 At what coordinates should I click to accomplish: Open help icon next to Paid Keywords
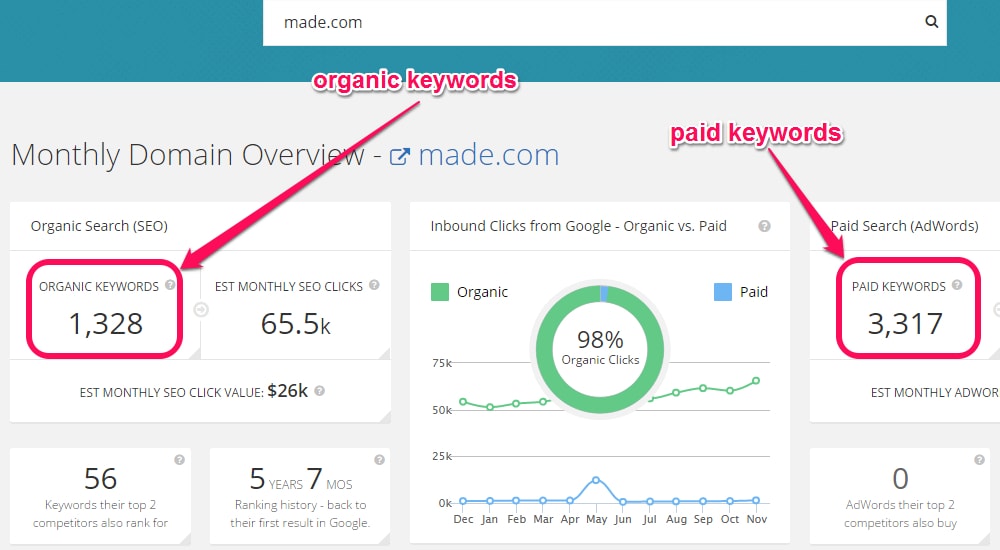tap(957, 285)
